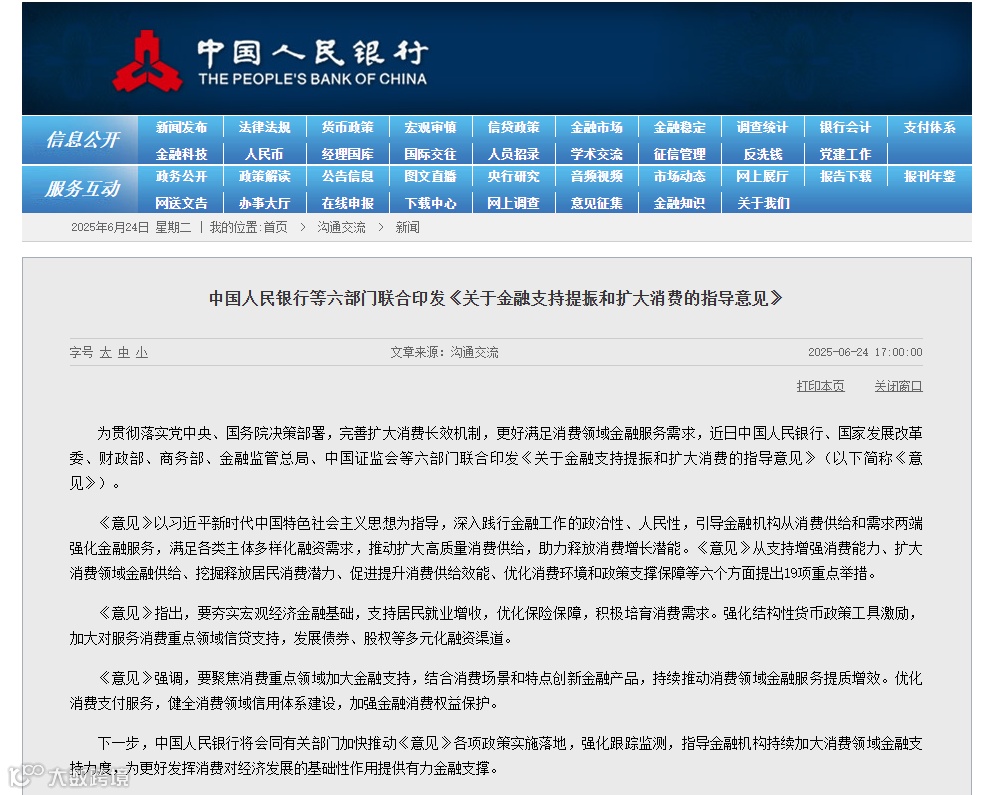
Task: Open 报告下载 navigation item
Action: [x=845, y=176]
